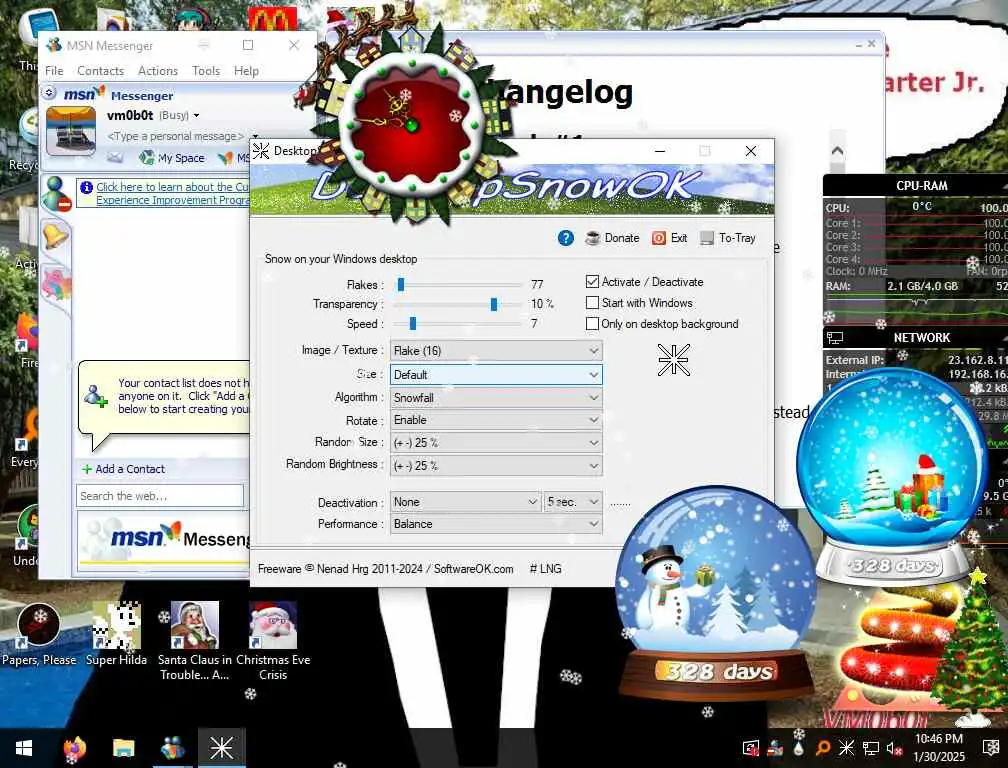The height and width of the screenshot is (768, 1008).
Task: Open Actions menu in MSN Messenger
Action: [x=158, y=71]
